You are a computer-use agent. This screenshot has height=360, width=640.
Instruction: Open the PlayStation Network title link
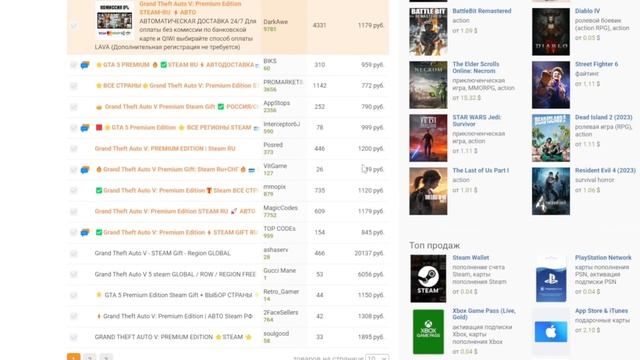(x=603, y=258)
